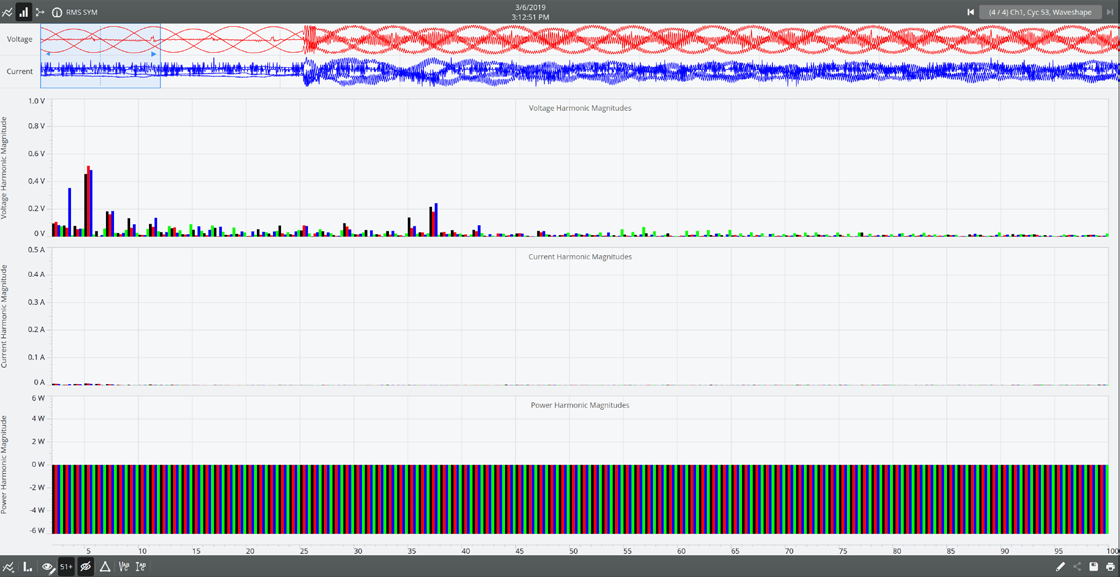The width and height of the screenshot is (1120, 577).
Task: Click the pencil annotate icon
Action: pos(1061,566)
